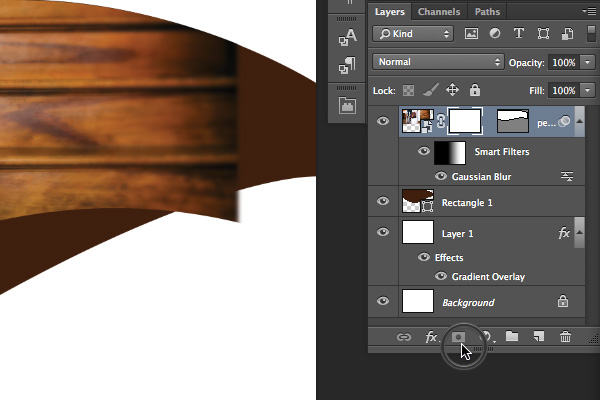This screenshot has height=400, width=600.
Task: Collapse Layer 1 effects list
Action: click(580, 233)
